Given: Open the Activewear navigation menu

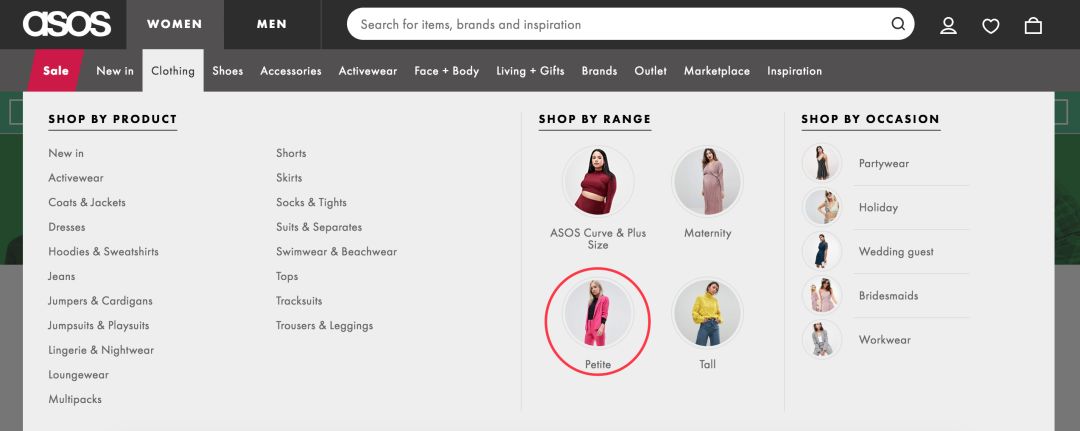Looking at the screenshot, I should pyautogui.click(x=368, y=71).
